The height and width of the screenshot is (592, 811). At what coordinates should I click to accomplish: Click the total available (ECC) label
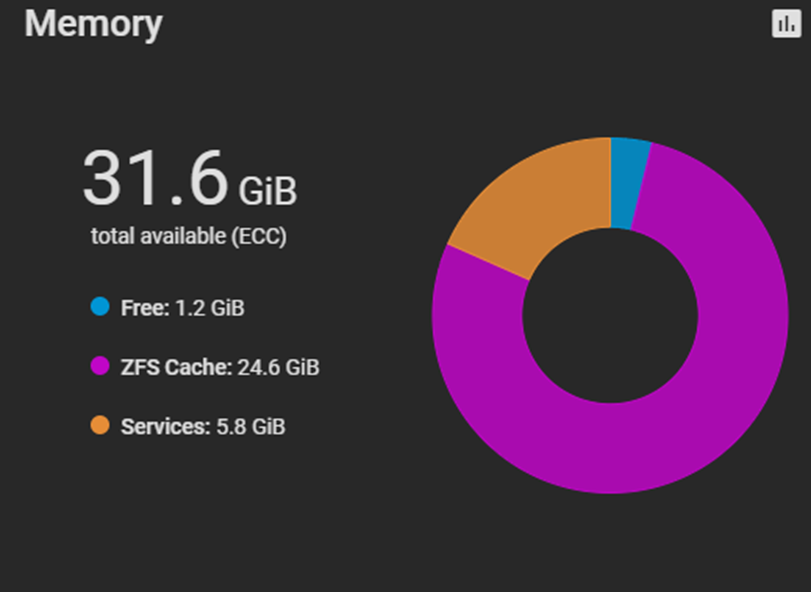point(189,236)
